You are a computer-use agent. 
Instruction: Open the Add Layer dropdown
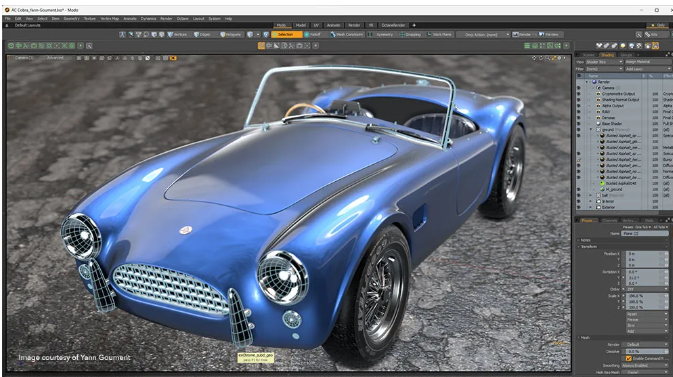647,69
